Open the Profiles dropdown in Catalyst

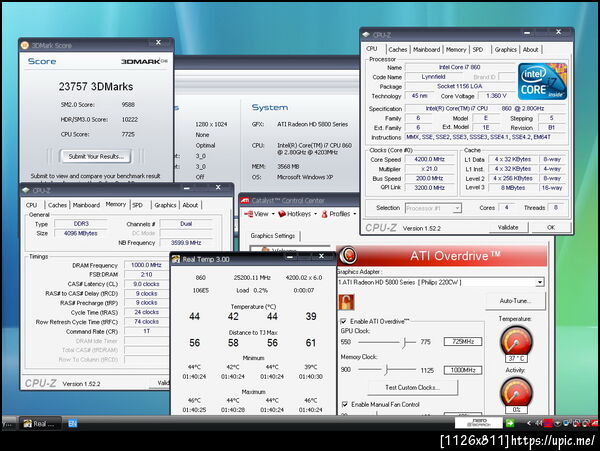[x=339, y=214]
